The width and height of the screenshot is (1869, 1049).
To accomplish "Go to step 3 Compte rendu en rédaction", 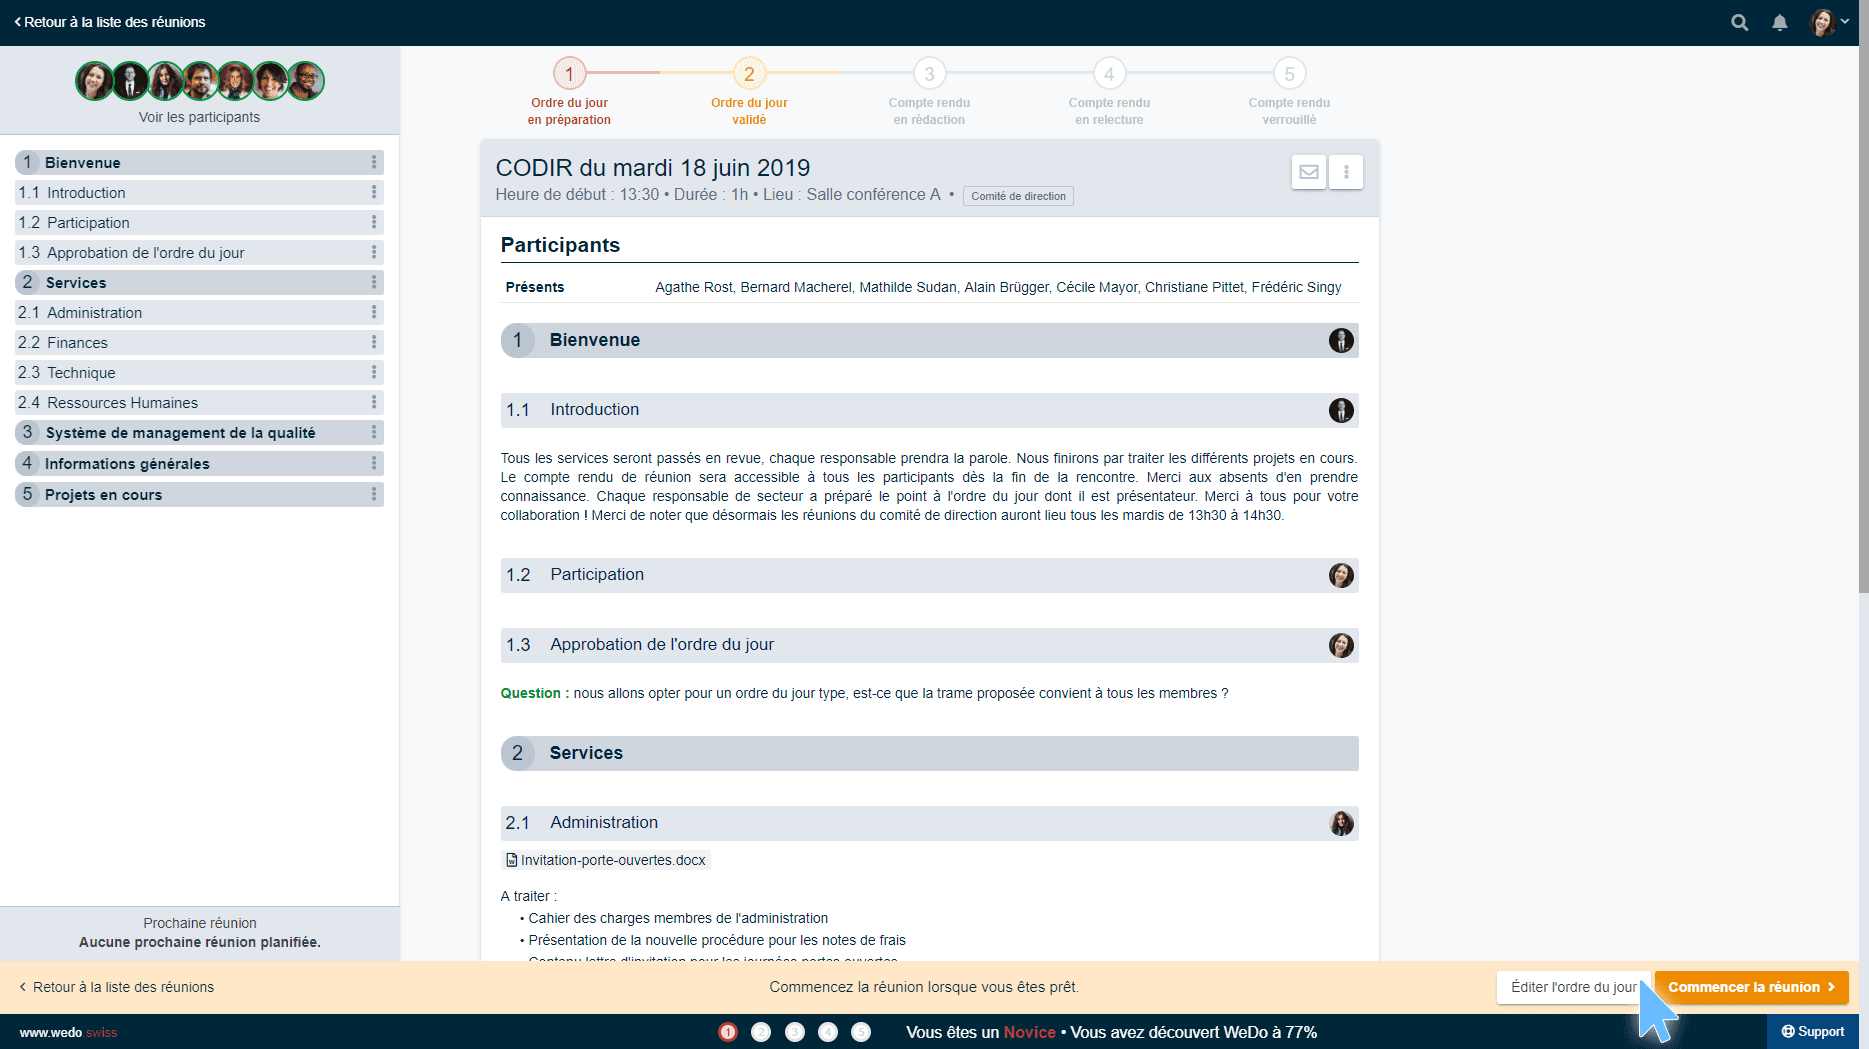I will tap(929, 73).
